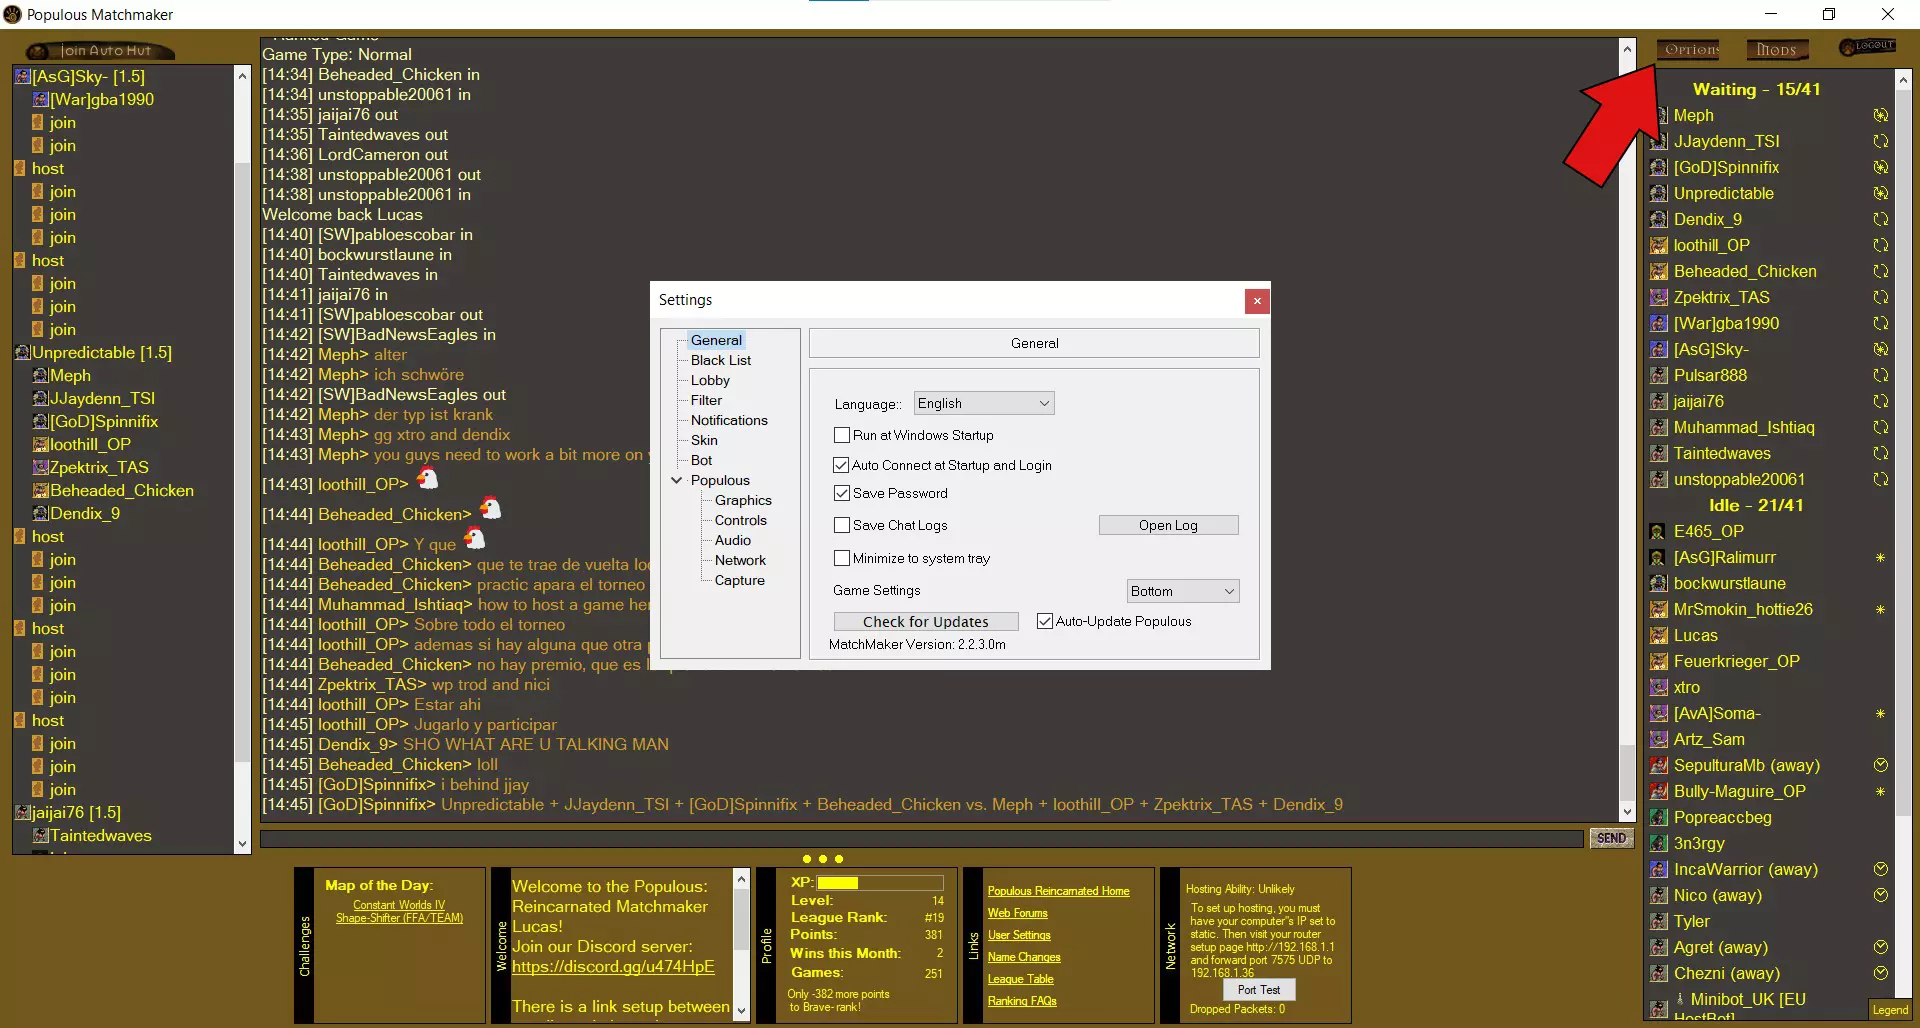Image resolution: width=1920 pixels, height=1028 pixels.
Task: Click the Port Test button
Action: coord(1258,989)
